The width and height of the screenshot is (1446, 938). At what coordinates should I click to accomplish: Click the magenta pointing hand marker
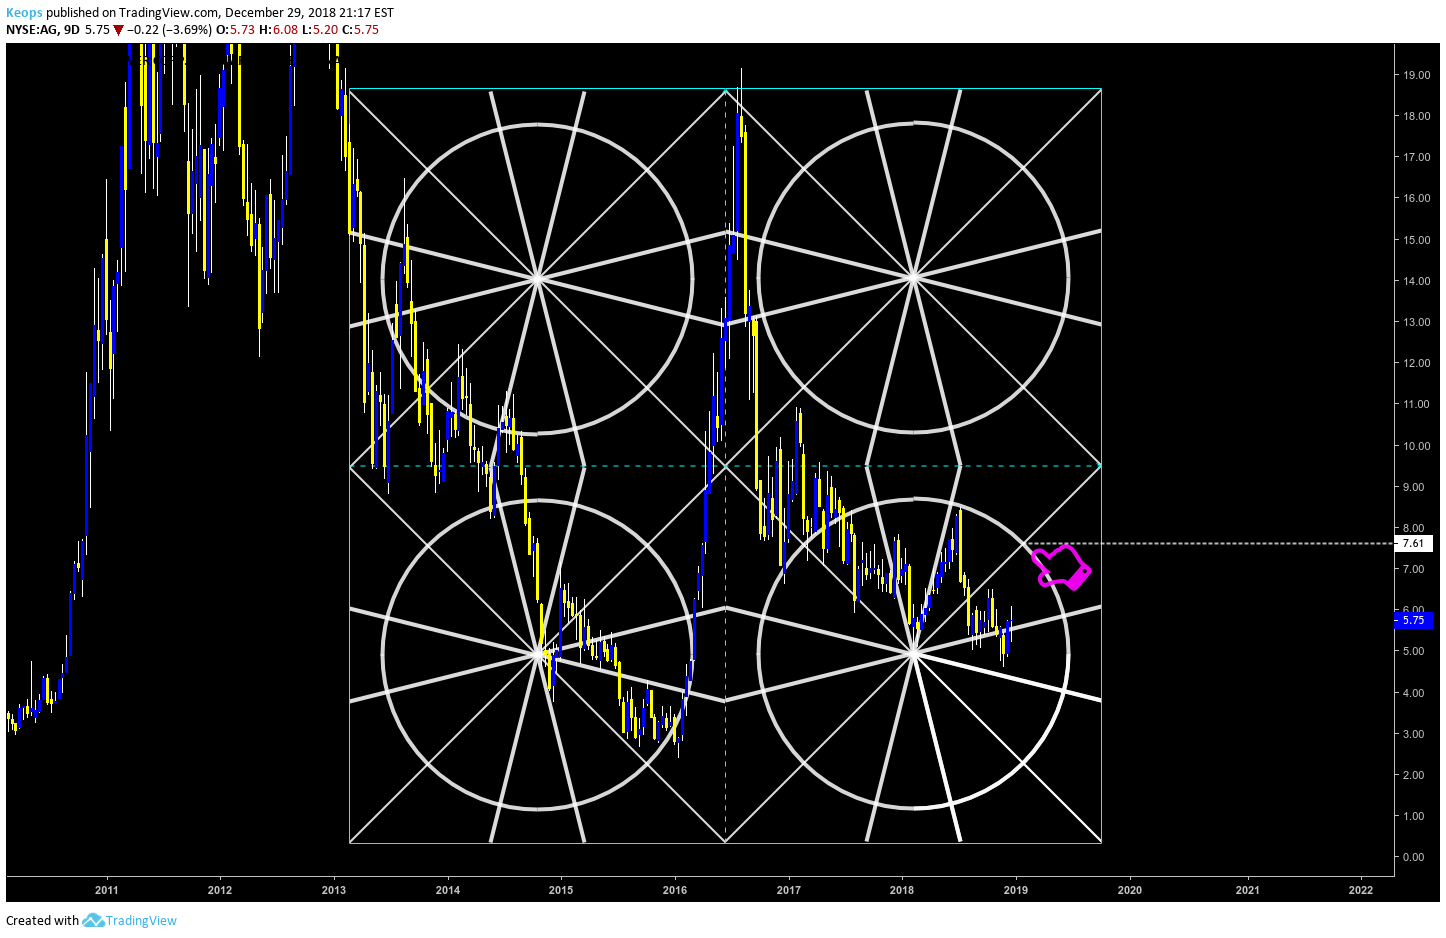[1061, 567]
